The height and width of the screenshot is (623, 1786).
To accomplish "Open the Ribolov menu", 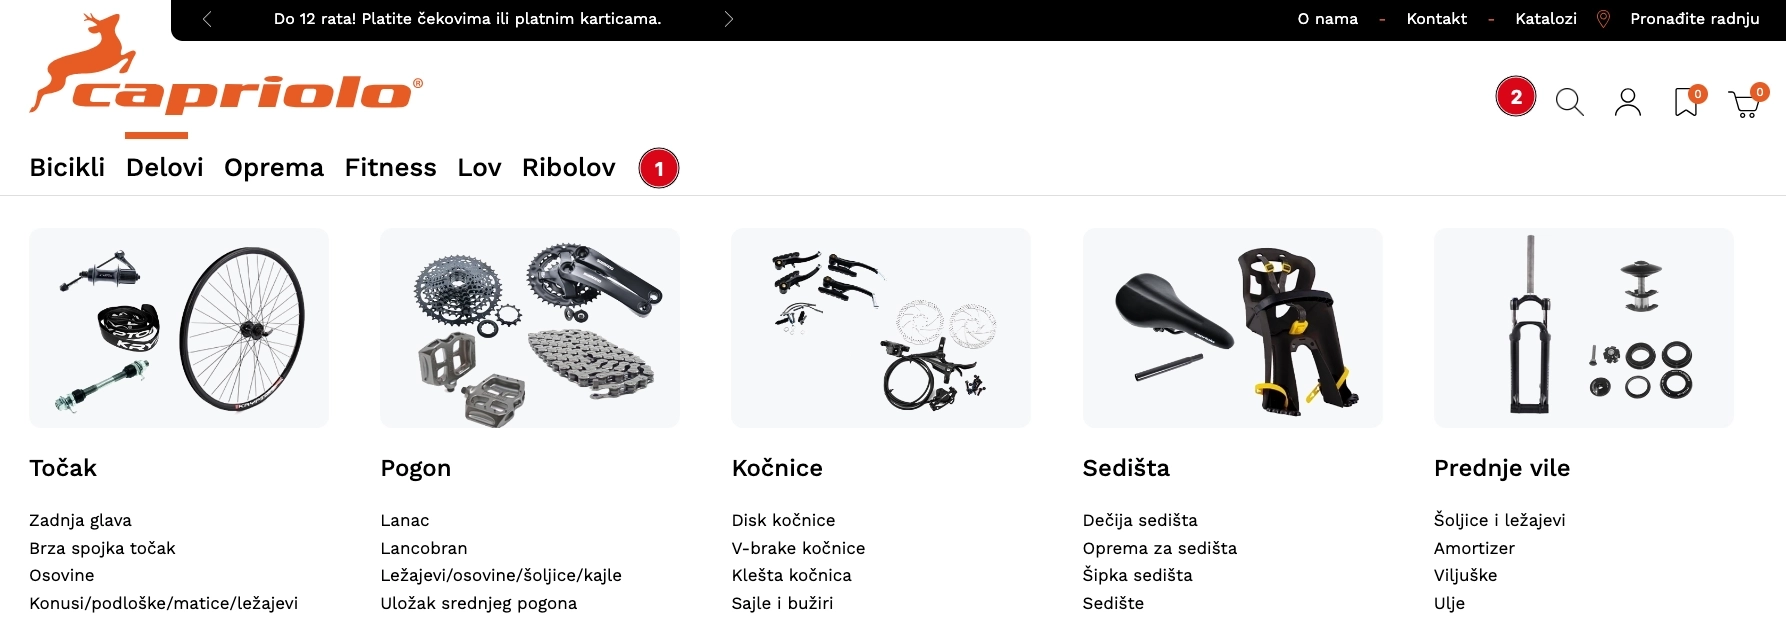I will point(568,167).
